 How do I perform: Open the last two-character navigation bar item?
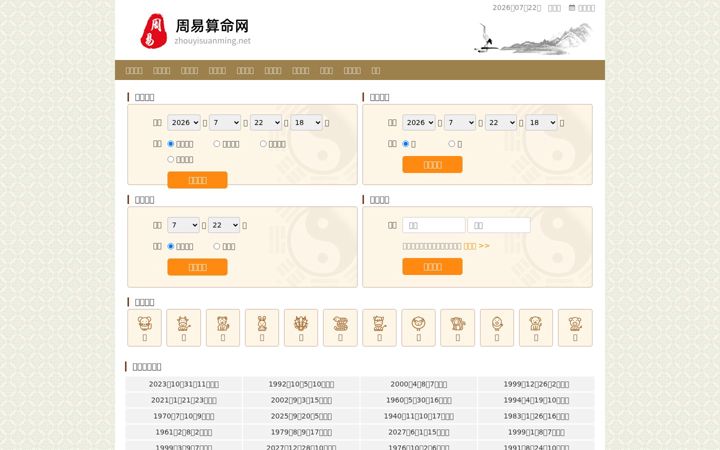point(376,70)
